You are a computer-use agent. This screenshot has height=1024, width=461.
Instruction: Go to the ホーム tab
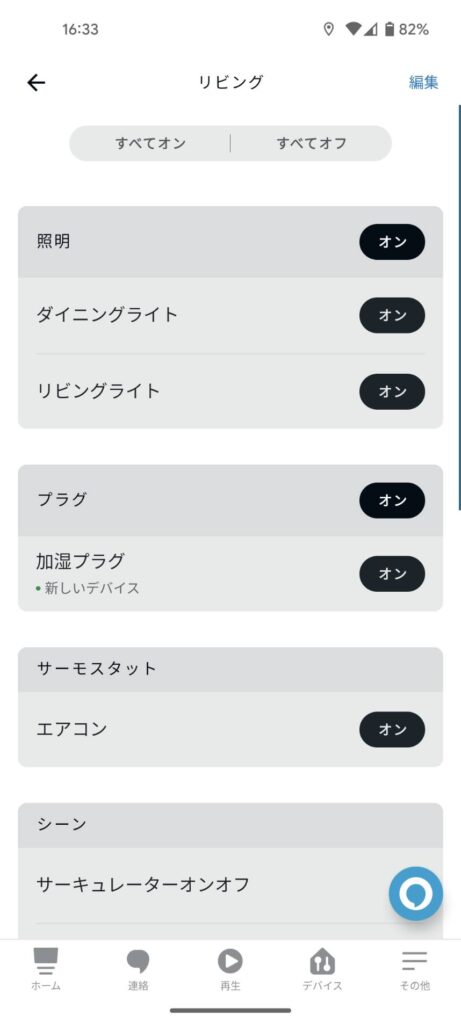tap(46, 970)
